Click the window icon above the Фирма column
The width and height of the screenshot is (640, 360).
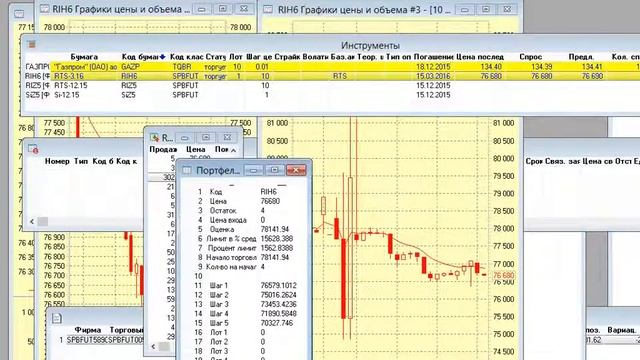57,318
